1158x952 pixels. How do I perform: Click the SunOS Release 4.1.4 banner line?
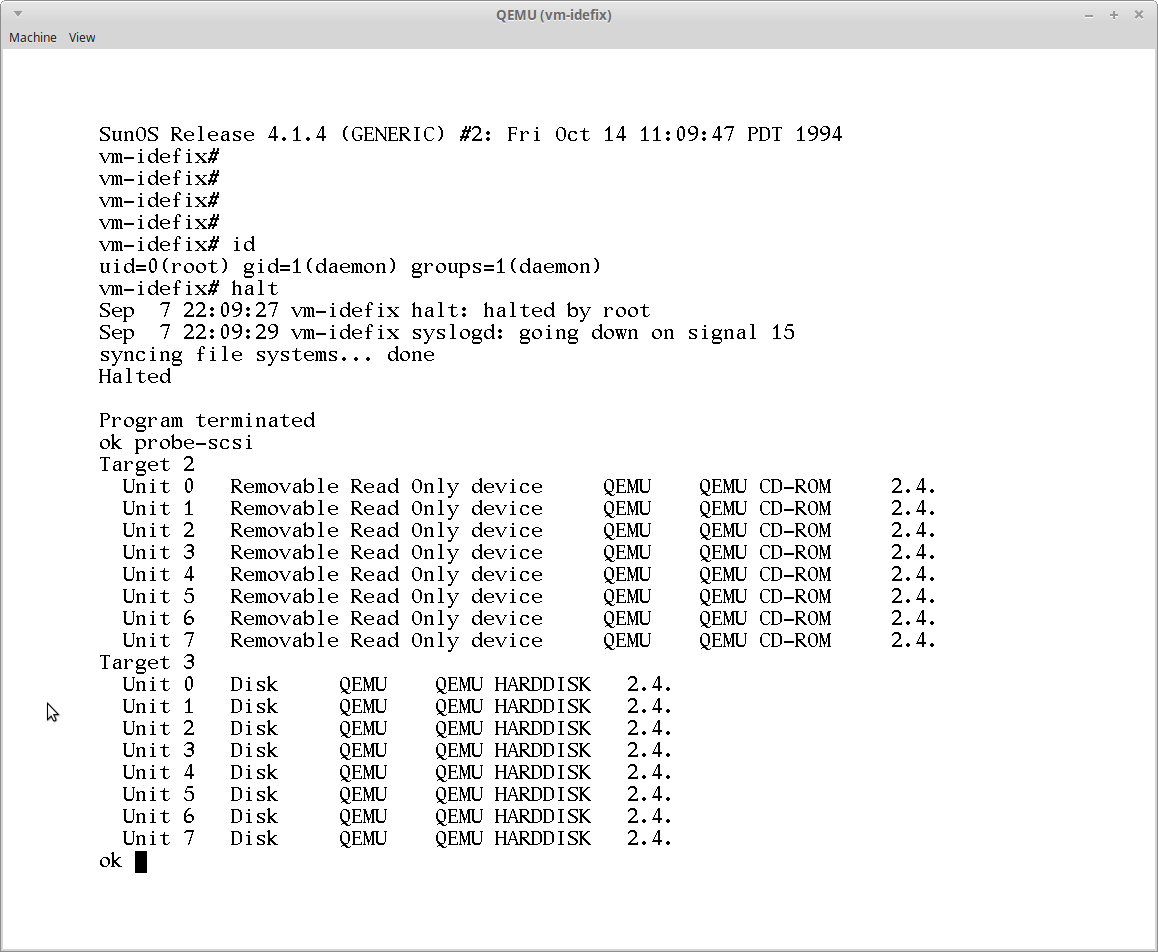point(470,134)
